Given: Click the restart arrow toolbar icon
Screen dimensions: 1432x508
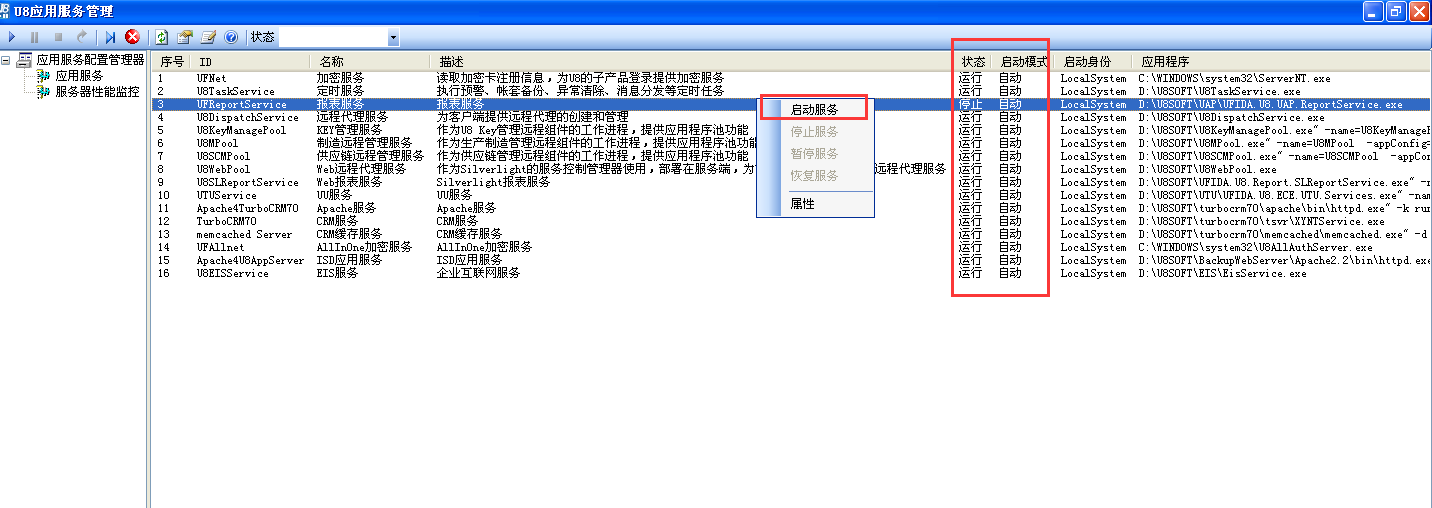Looking at the screenshot, I should [82, 37].
